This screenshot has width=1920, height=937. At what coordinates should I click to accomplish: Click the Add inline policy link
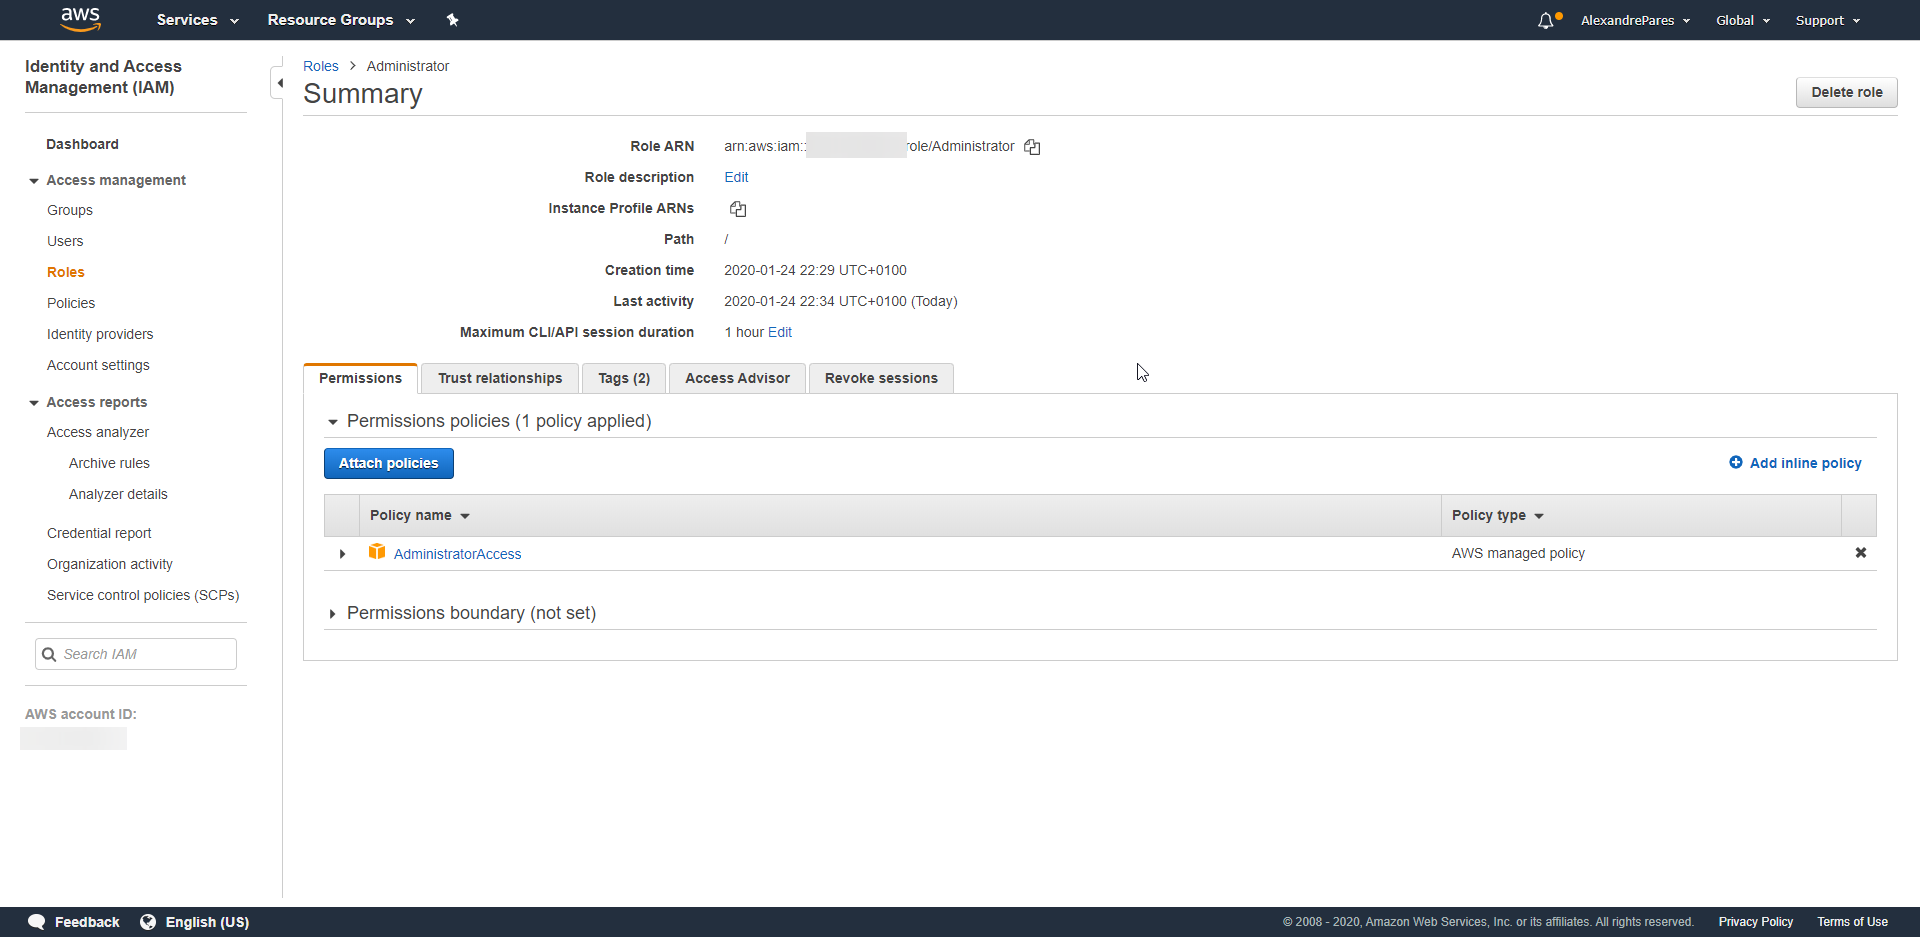(1805, 463)
